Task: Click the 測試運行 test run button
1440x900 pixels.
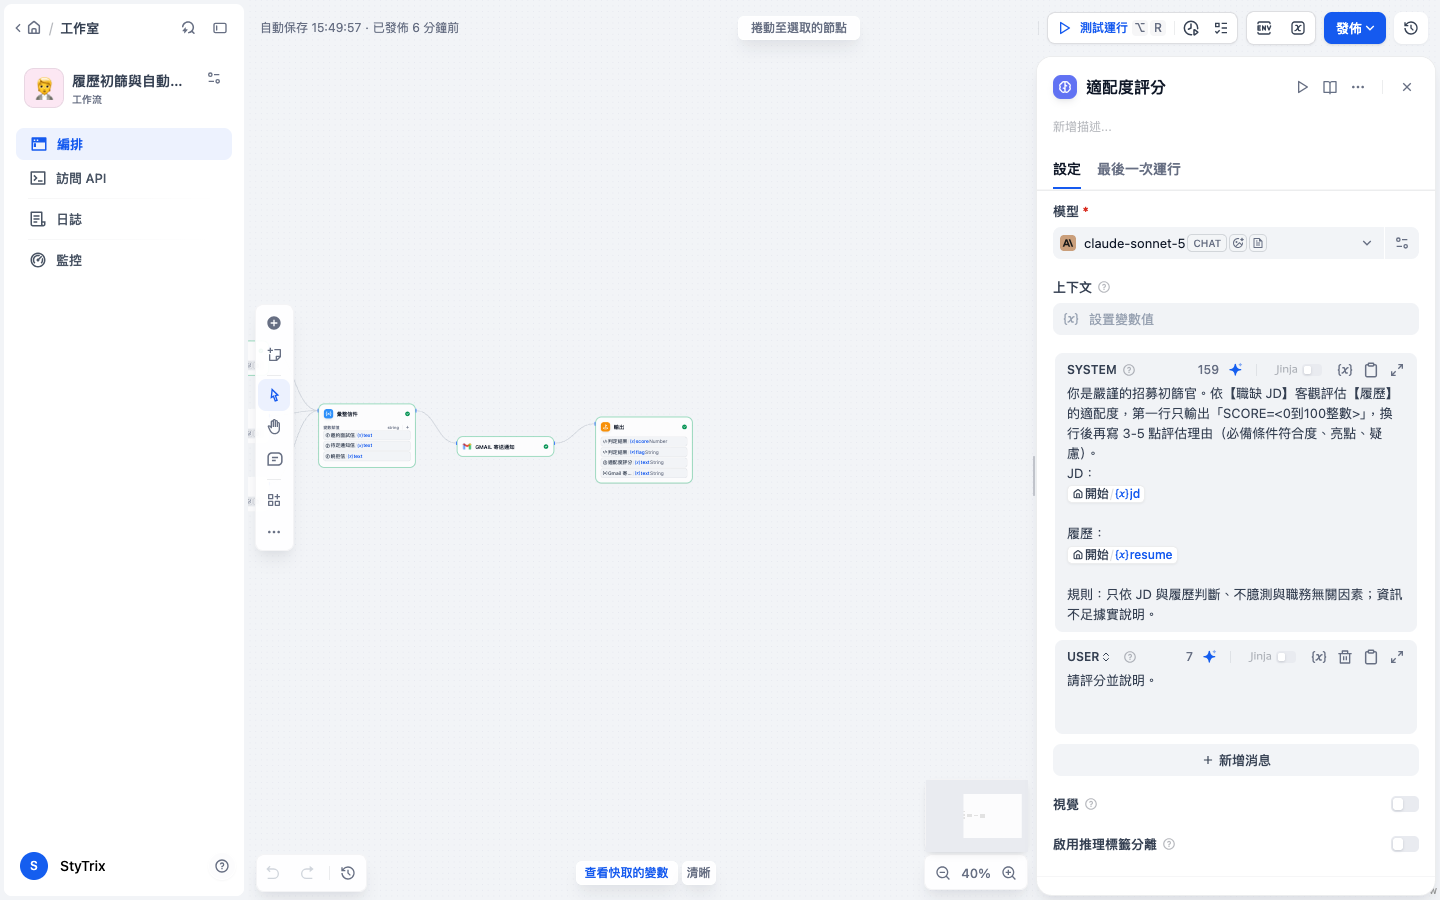Action: (1110, 28)
